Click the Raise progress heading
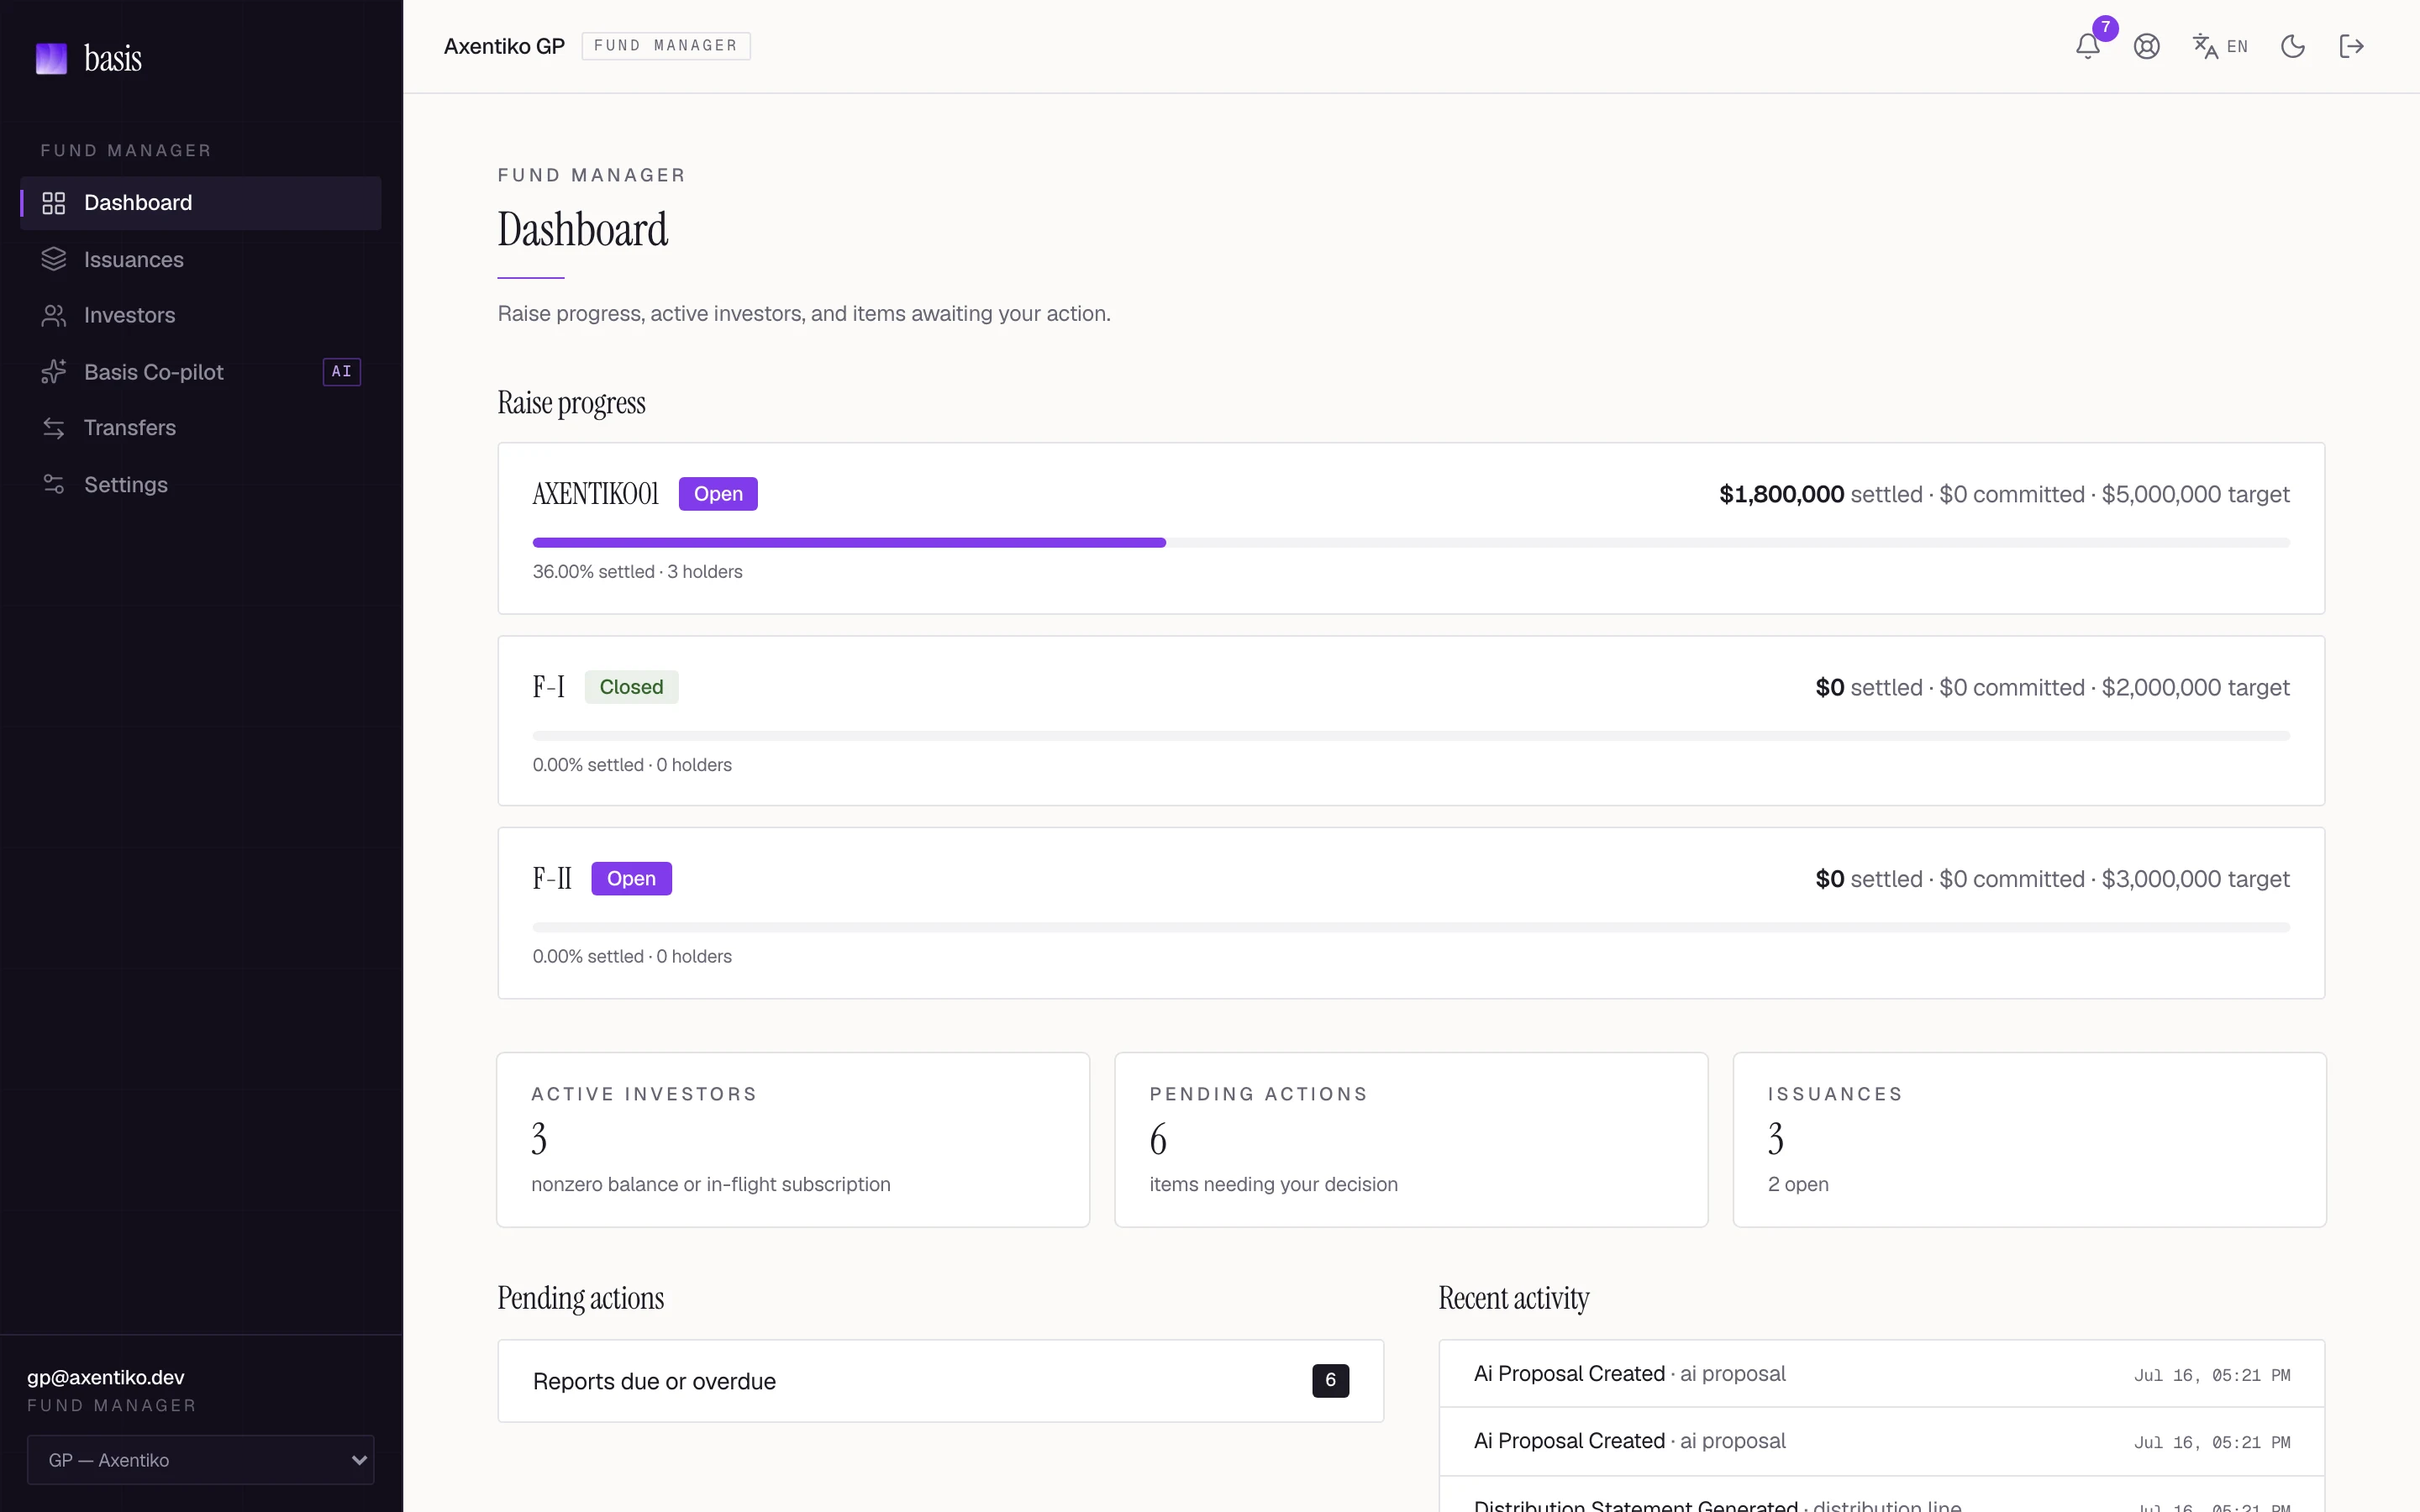Viewport: 2420px width, 1512px height. click(572, 403)
